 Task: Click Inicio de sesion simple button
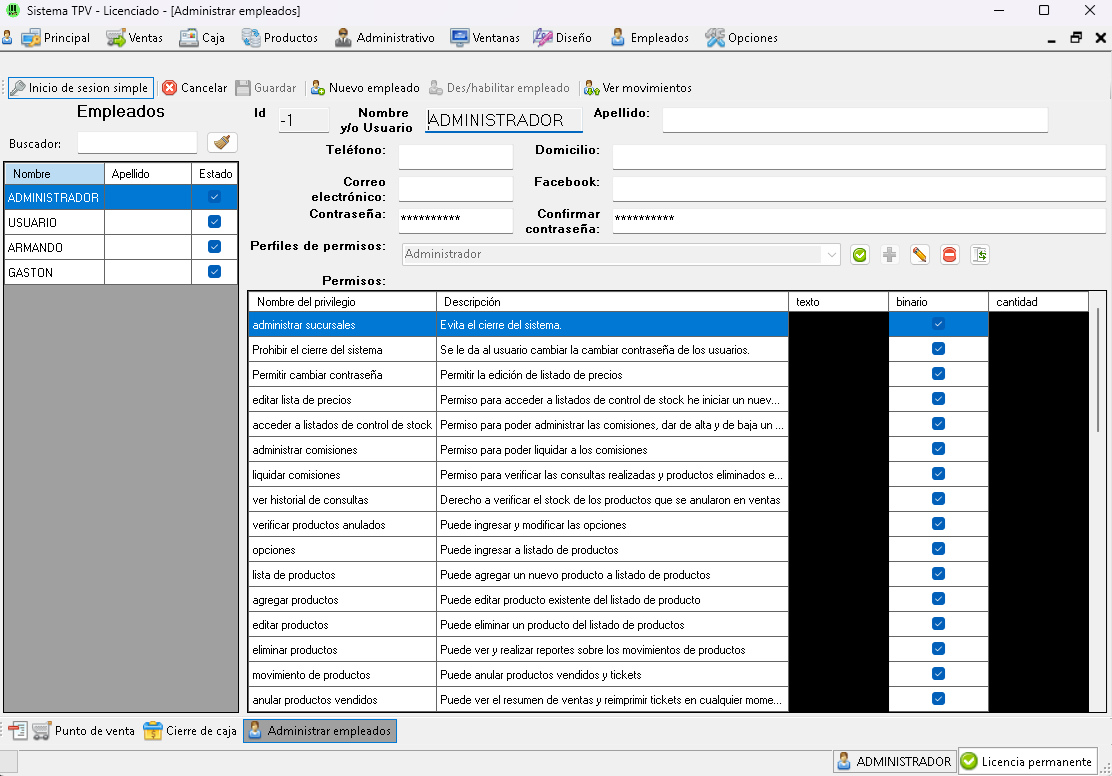point(80,88)
